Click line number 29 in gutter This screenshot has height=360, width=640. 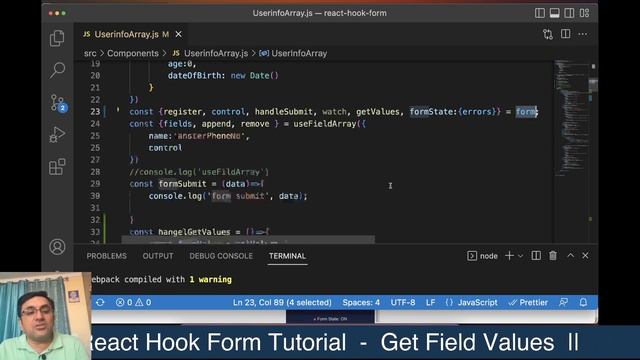[95, 184]
